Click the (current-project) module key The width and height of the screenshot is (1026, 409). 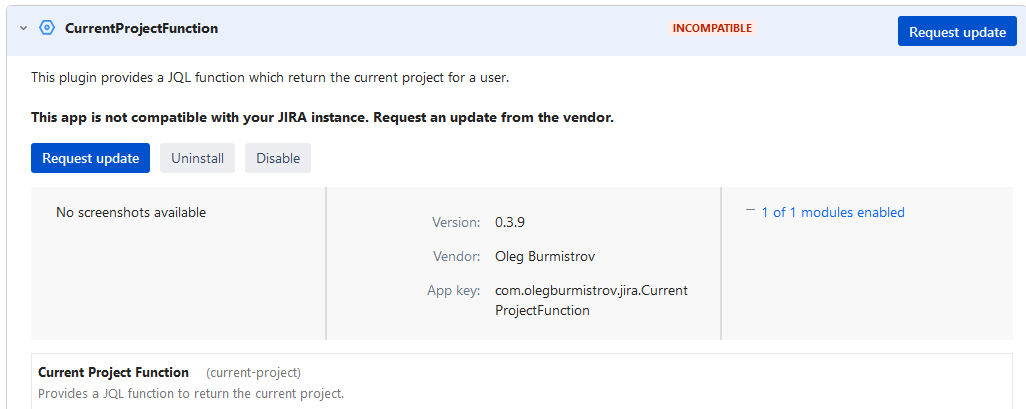click(253, 373)
